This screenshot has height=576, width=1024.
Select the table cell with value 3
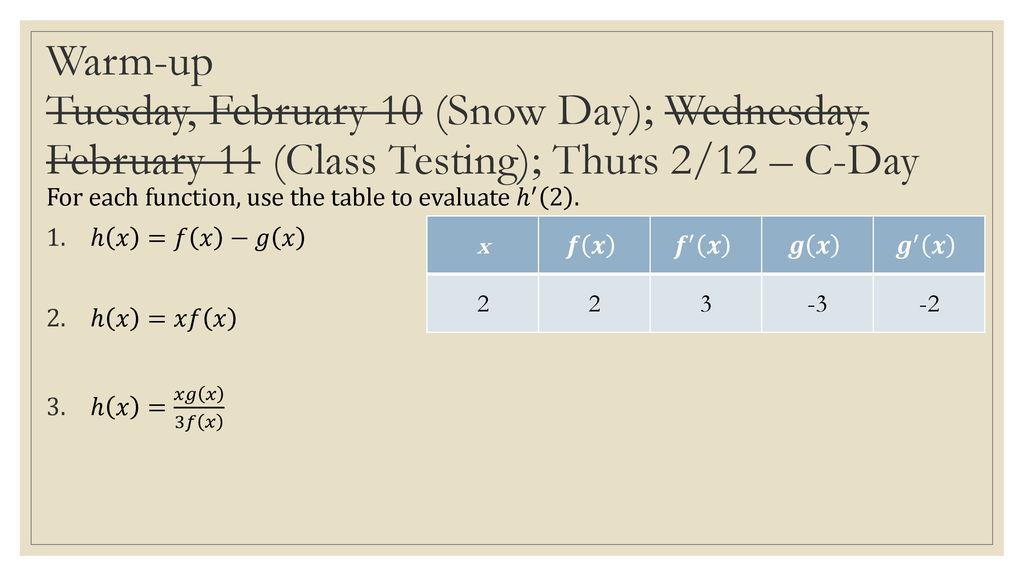click(x=705, y=304)
